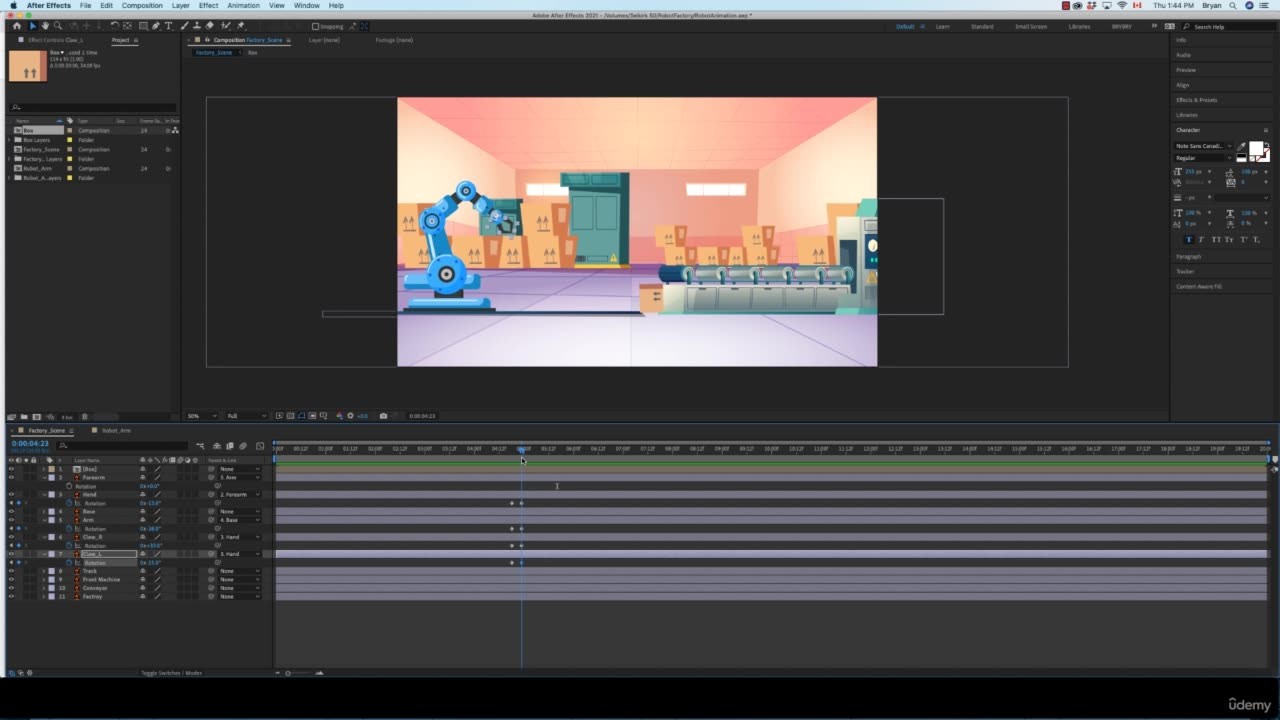Expand the Conveyor layer properties
The height and width of the screenshot is (720, 1280).
[44, 588]
